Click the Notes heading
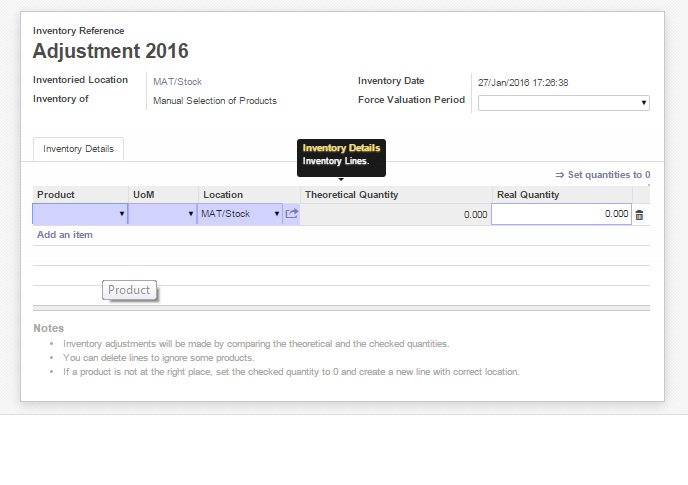688x485 pixels. 49,328
